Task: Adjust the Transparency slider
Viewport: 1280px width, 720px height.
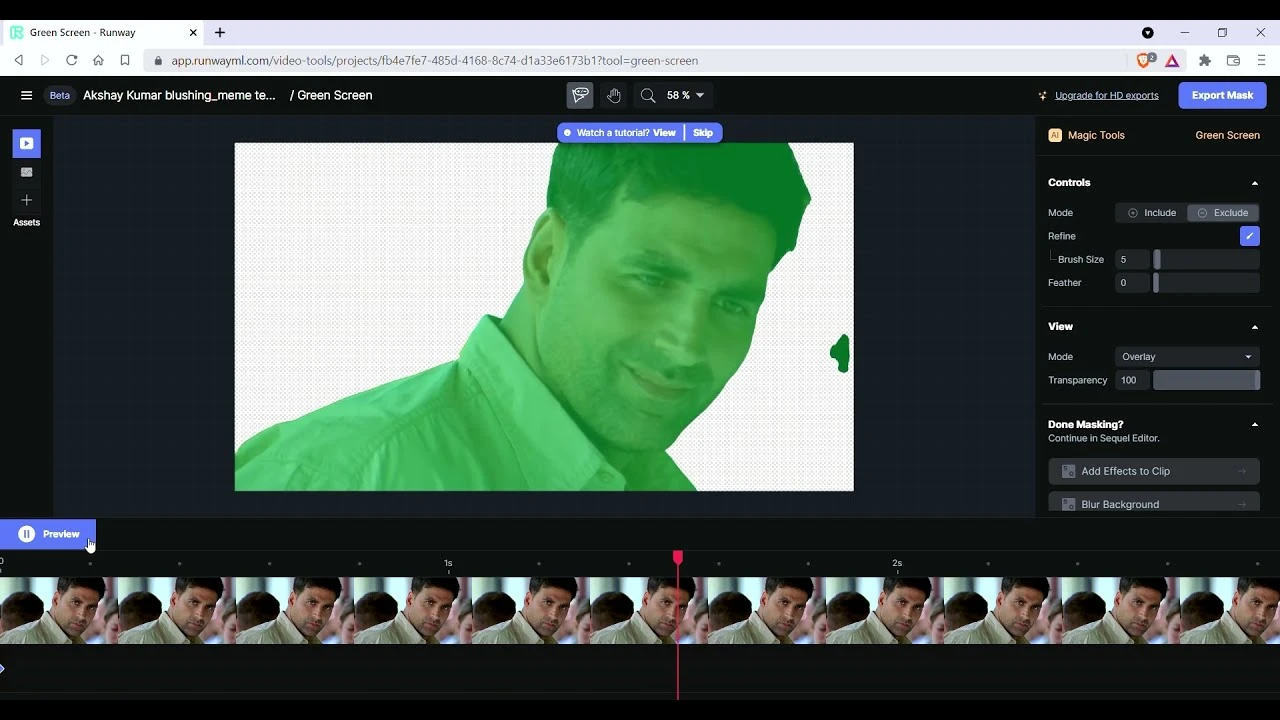Action: (1206, 380)
